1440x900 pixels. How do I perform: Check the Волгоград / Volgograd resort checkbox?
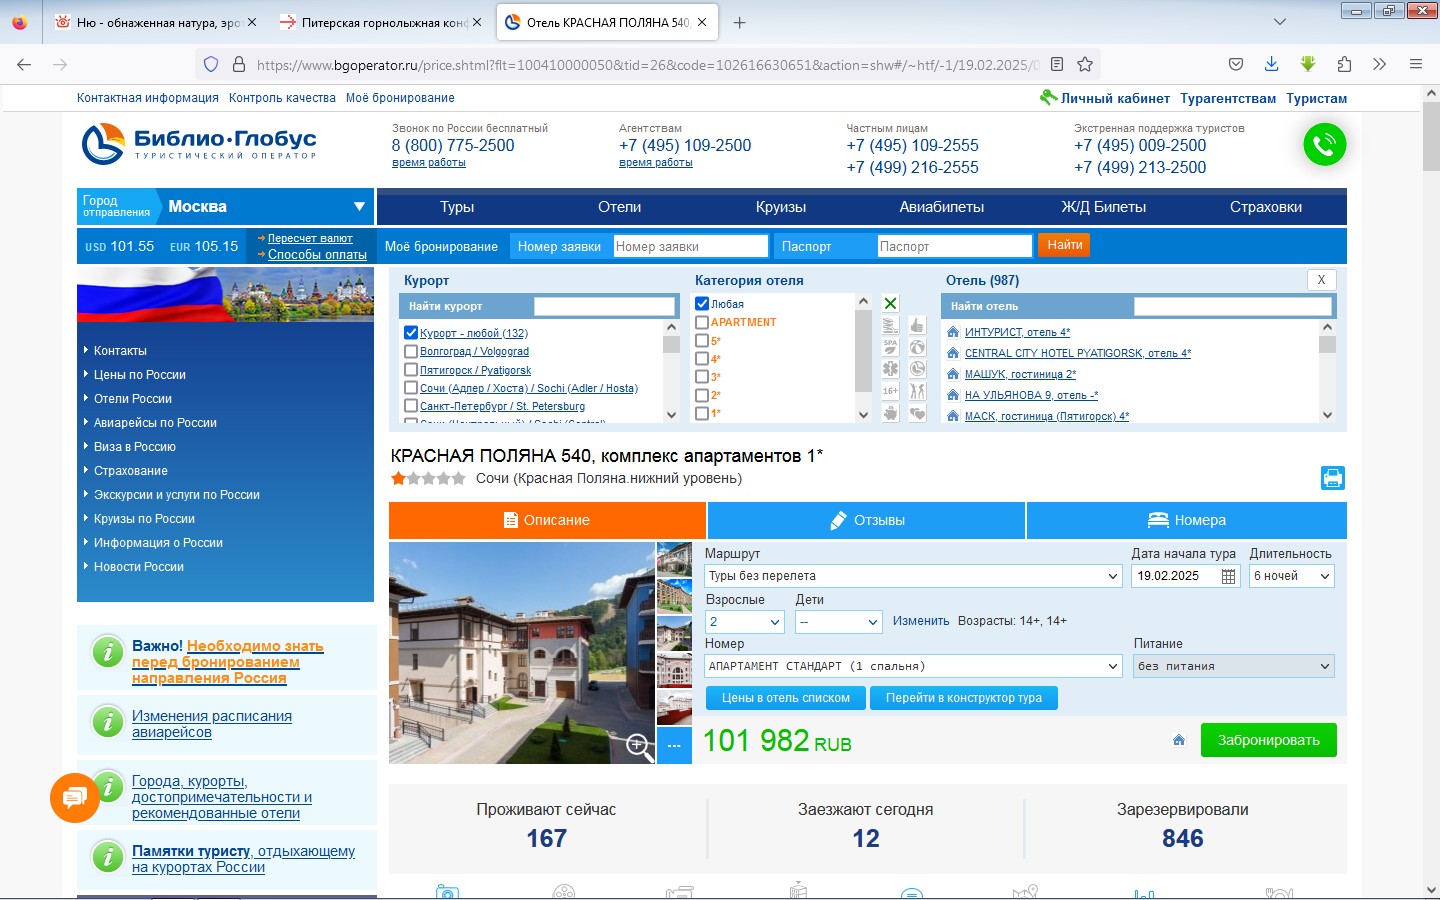(410, 351)
